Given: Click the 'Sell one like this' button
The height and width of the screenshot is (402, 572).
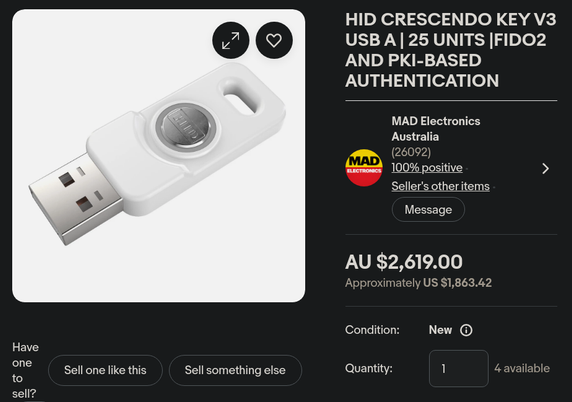Looking at the screenshot, I should point(105,370).
